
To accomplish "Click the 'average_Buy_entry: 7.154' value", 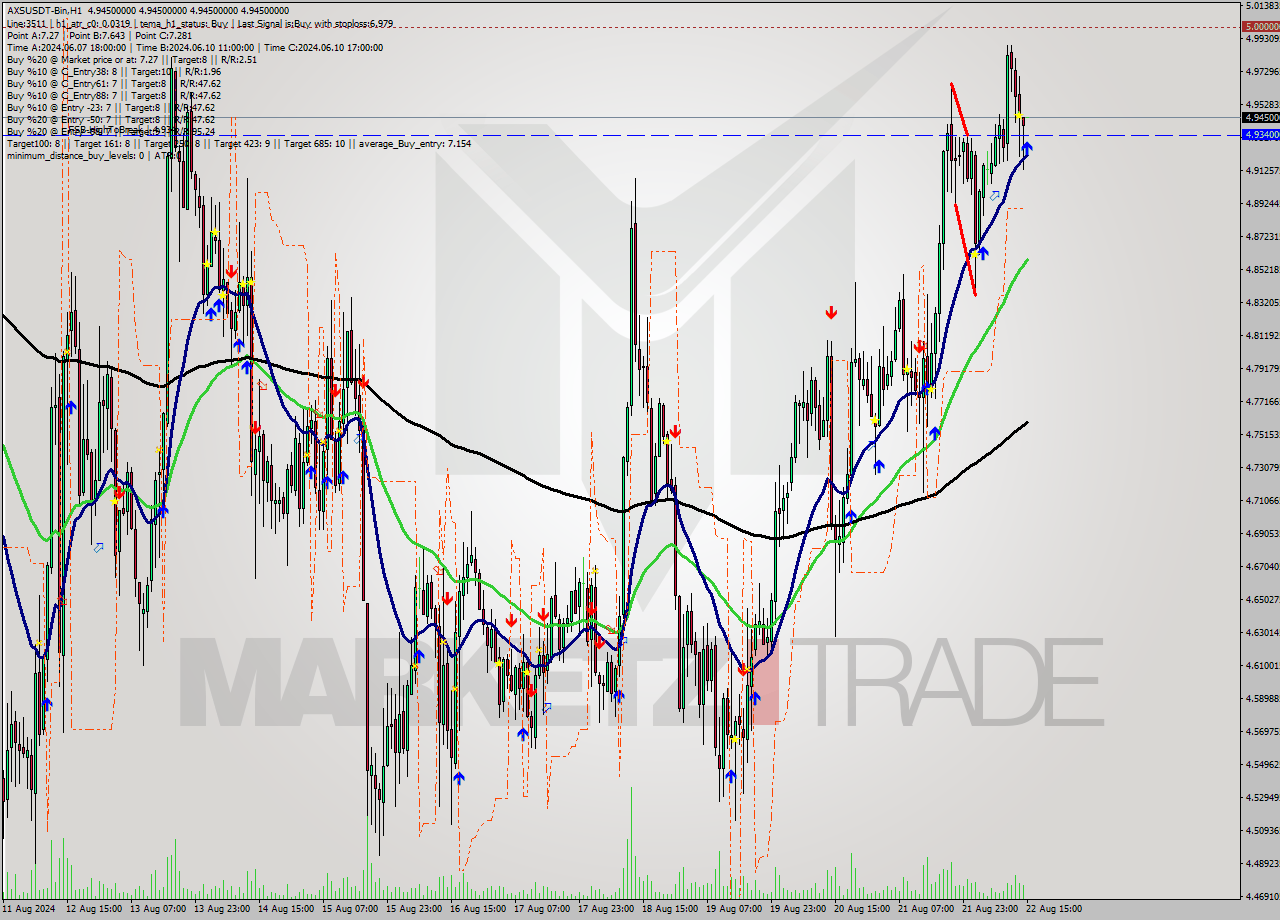I will (413, 143).
